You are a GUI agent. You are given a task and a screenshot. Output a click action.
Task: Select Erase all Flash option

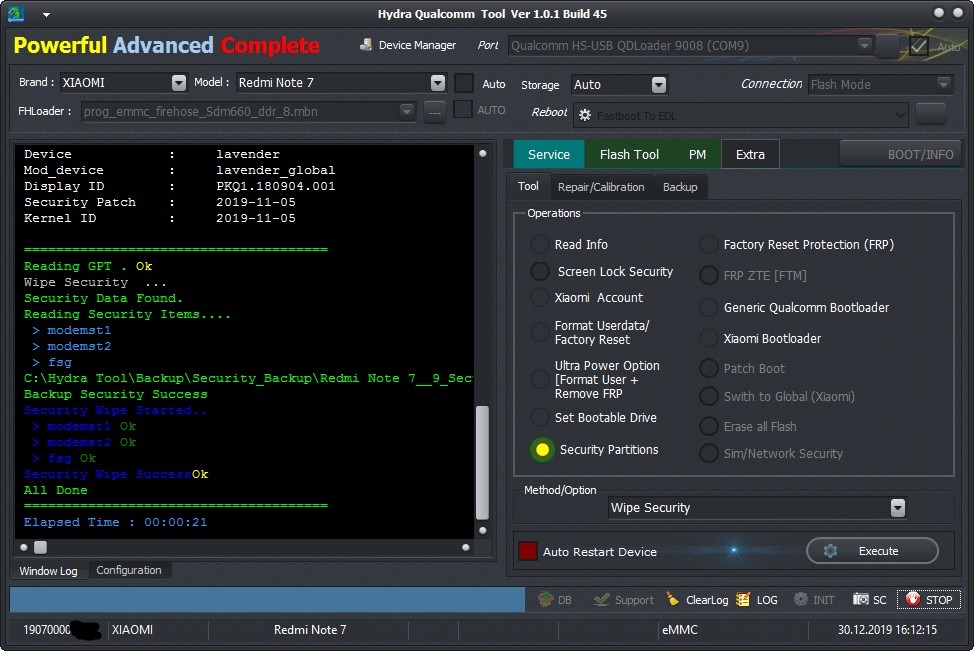(x=709, y=426)
